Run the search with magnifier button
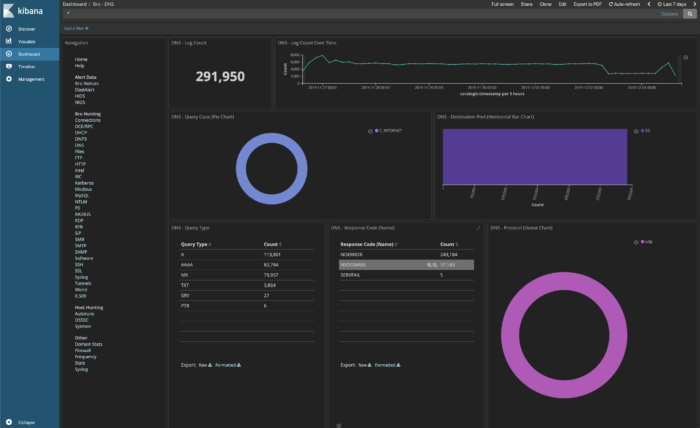 pos(690,14)
